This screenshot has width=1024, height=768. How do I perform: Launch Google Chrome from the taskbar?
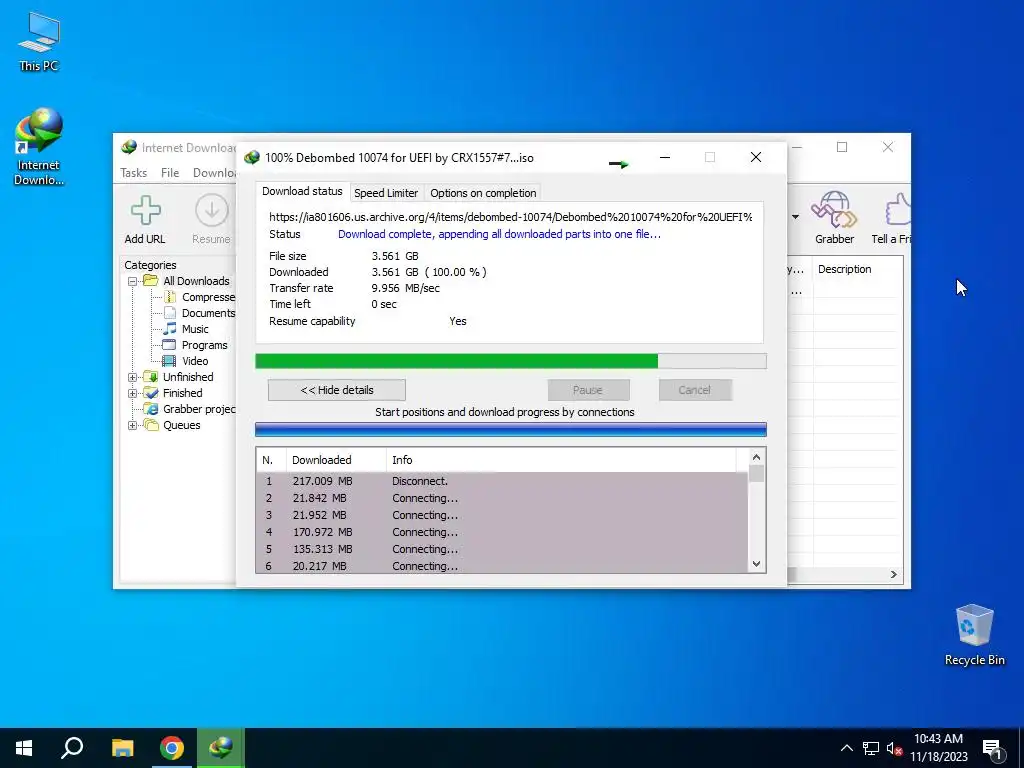click(x=172, y=748)
